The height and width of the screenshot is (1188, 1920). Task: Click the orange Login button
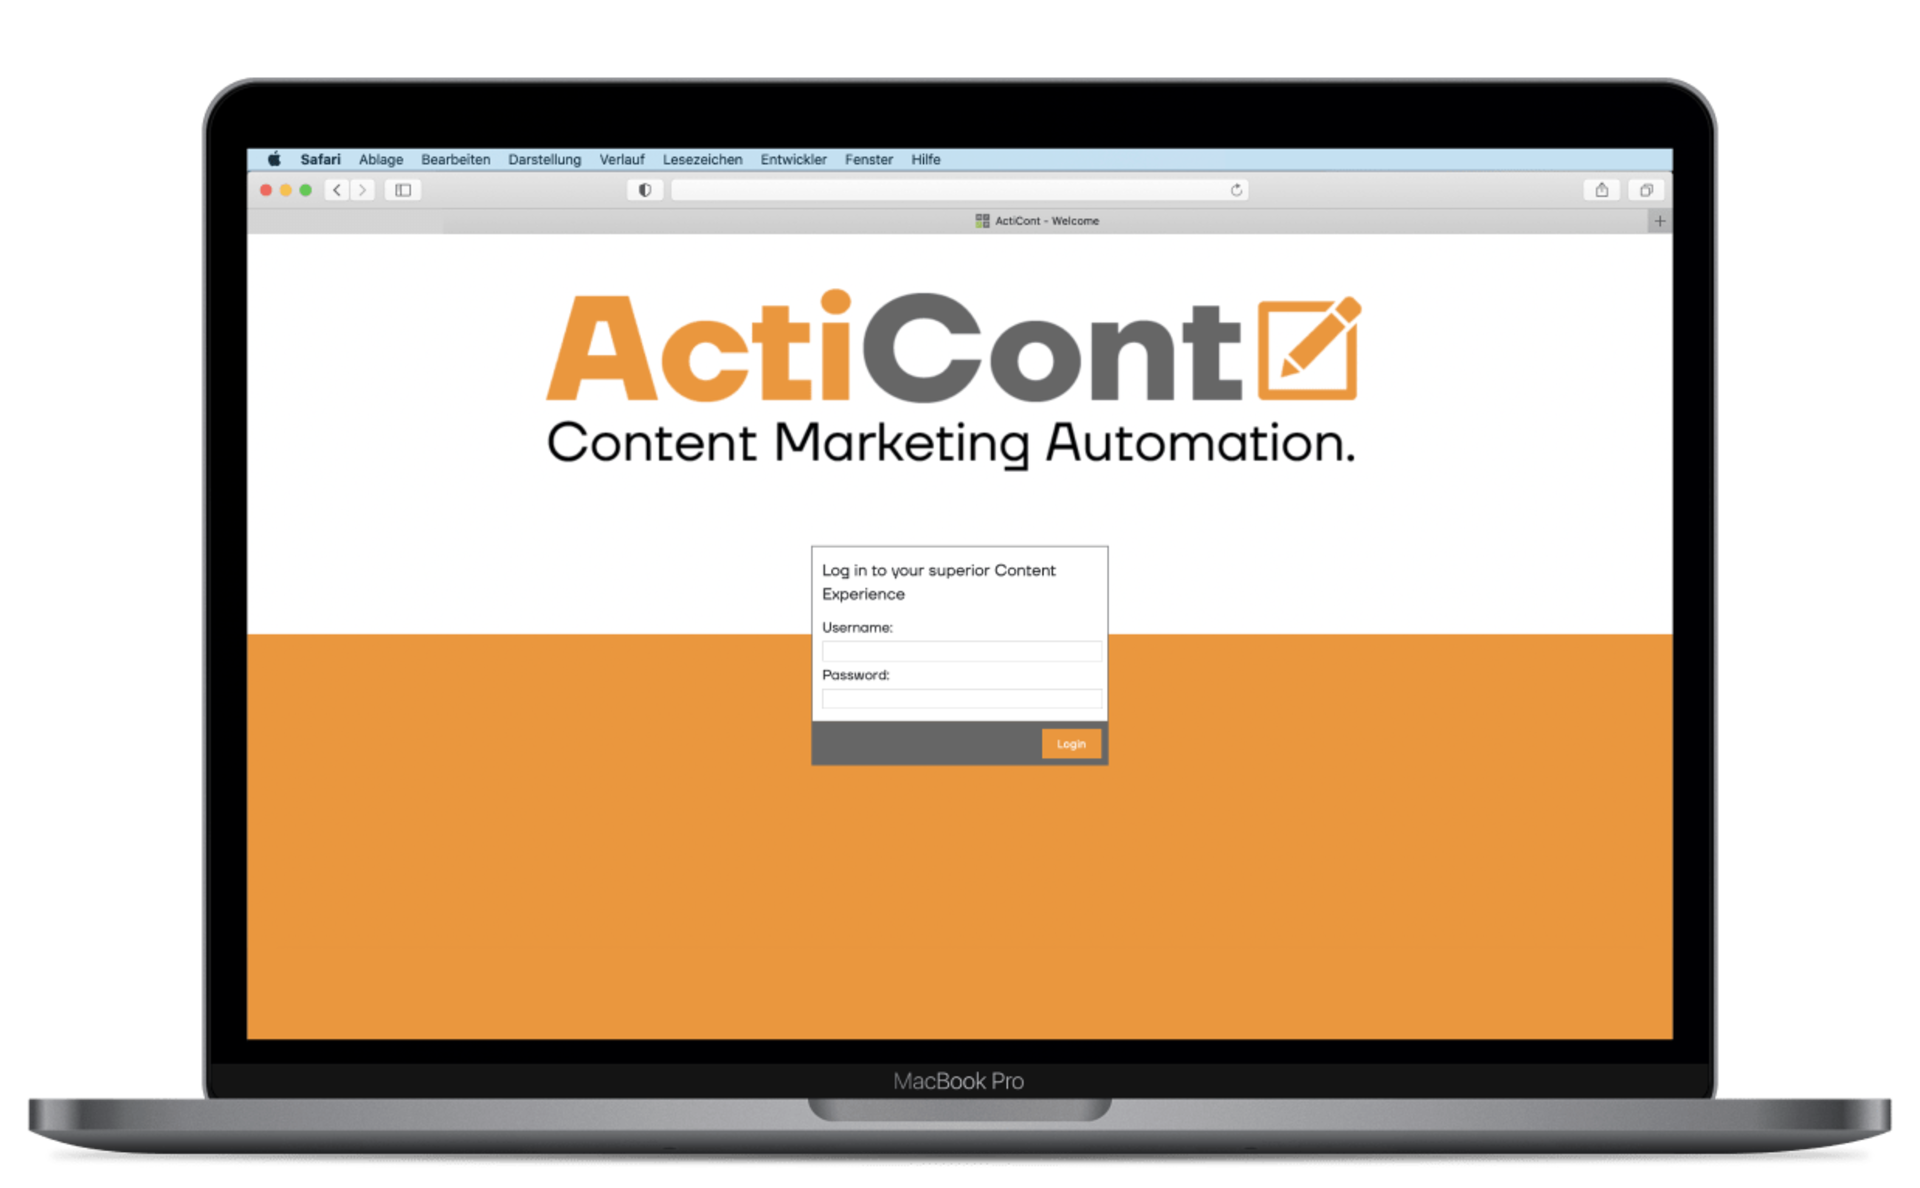[1070, 743]
